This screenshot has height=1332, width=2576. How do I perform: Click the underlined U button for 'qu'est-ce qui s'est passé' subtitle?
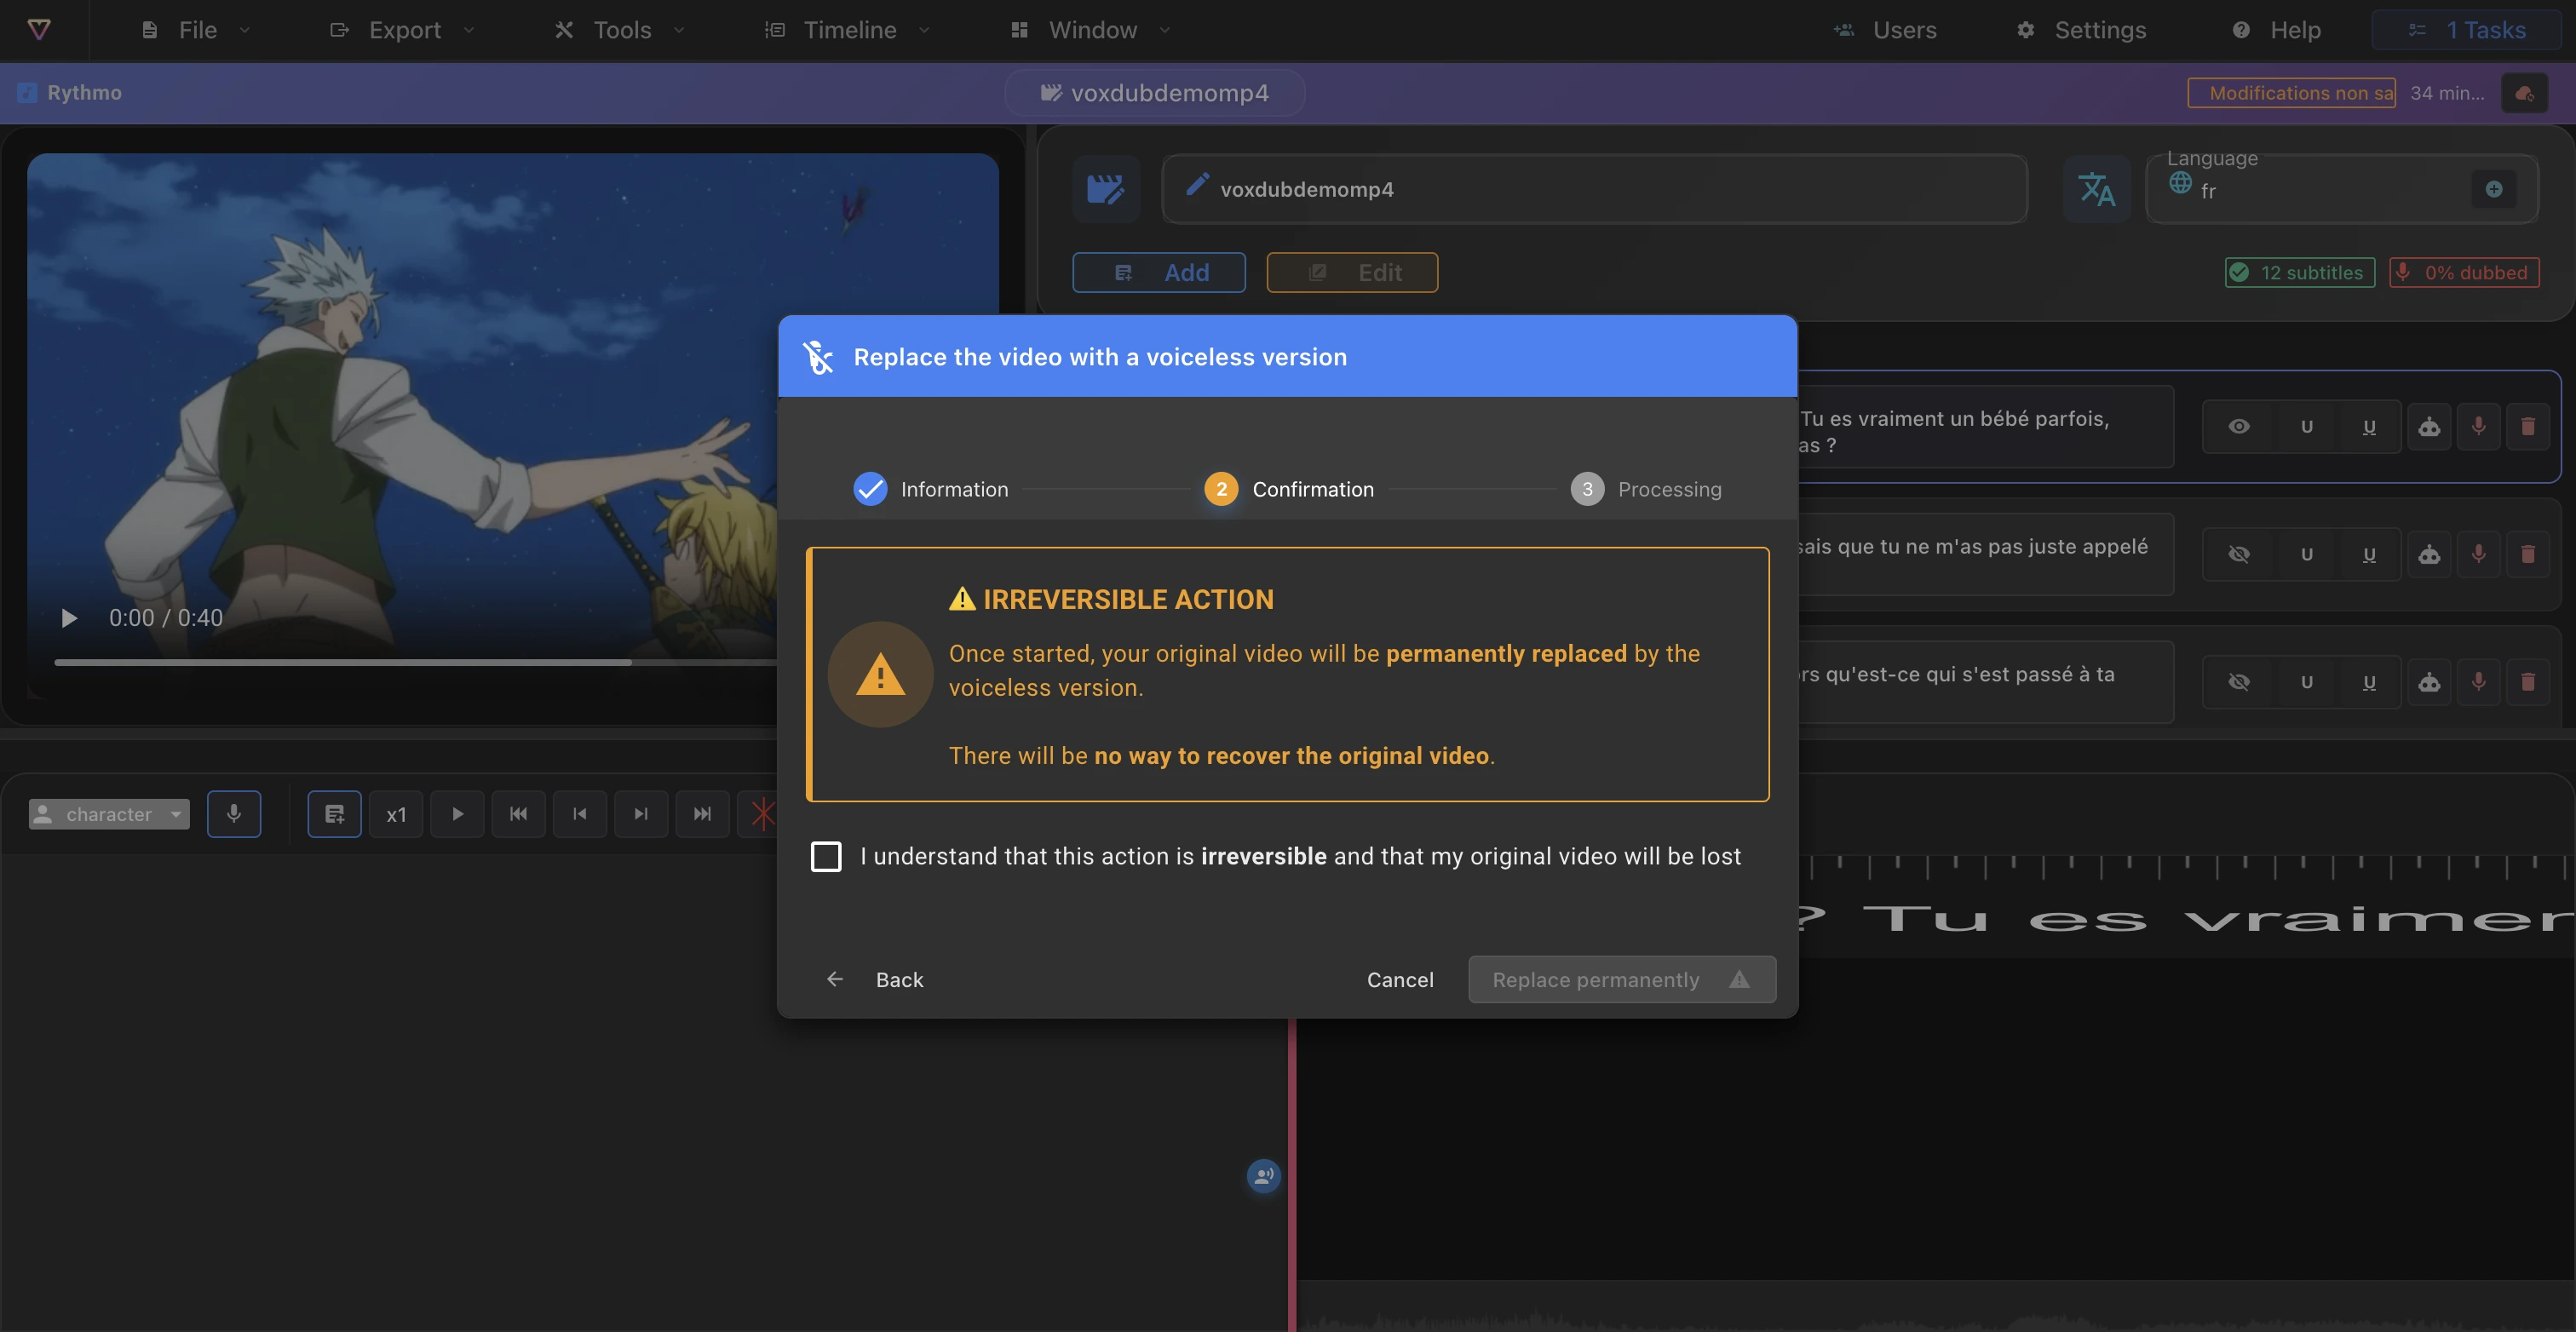2369,682
